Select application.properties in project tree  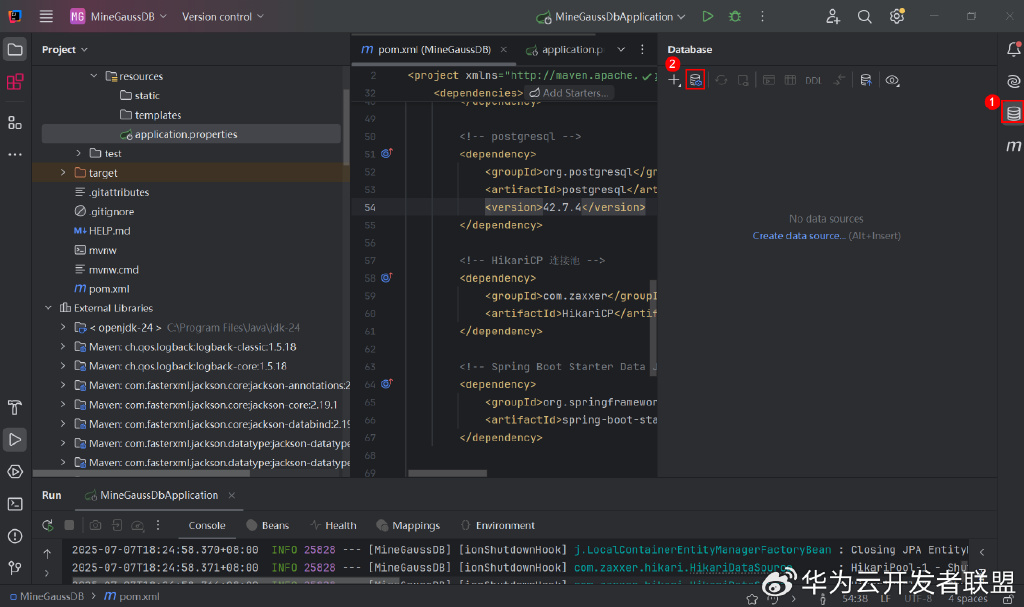point(191,134)
